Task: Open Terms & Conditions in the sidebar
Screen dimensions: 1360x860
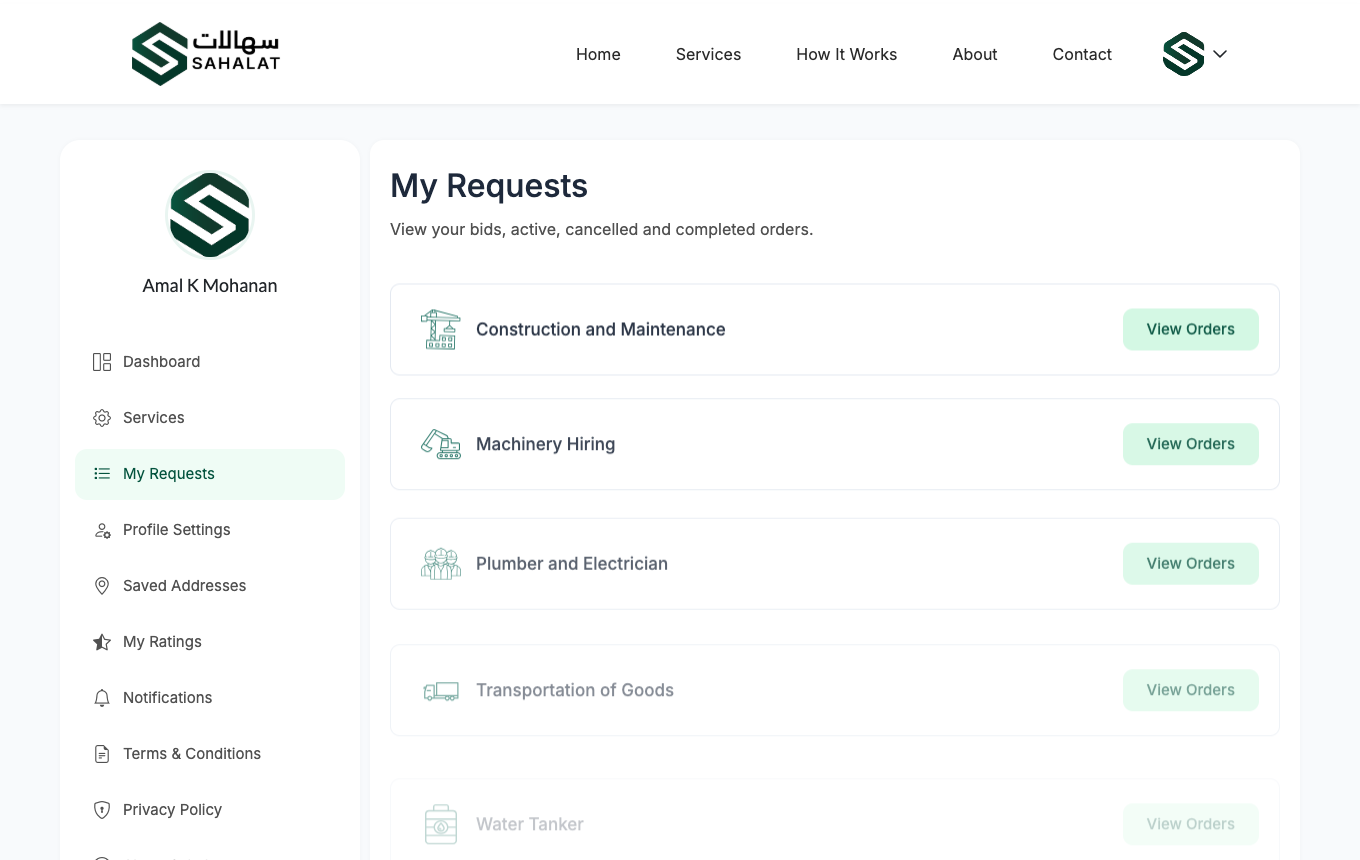Action: click(210, 754)
